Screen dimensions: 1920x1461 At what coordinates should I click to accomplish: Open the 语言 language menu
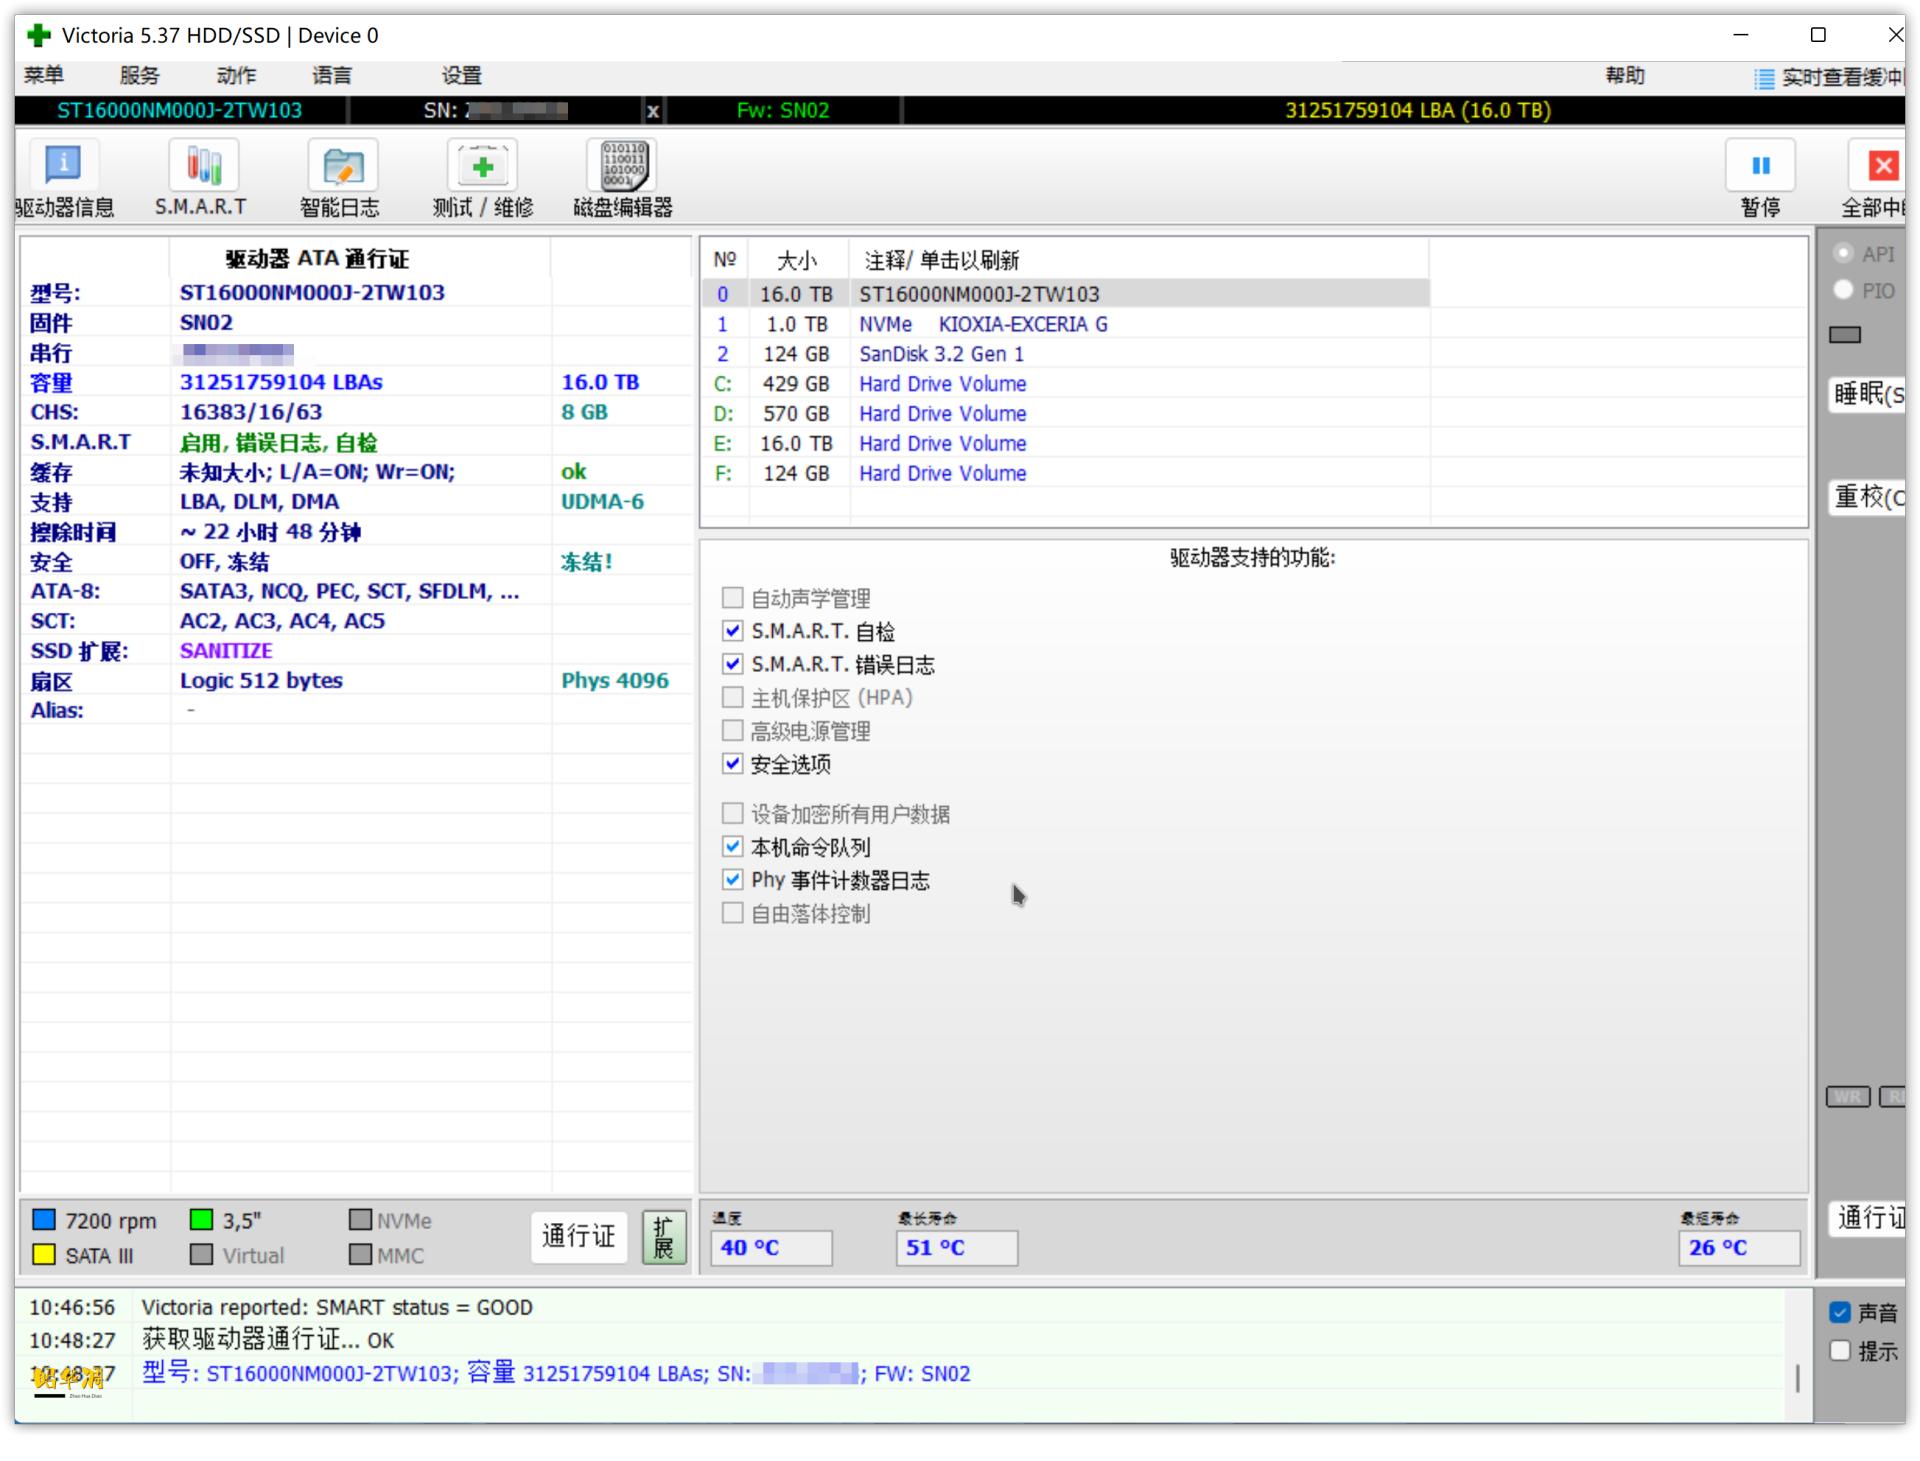pyautogui.click(x=332, y=76)
